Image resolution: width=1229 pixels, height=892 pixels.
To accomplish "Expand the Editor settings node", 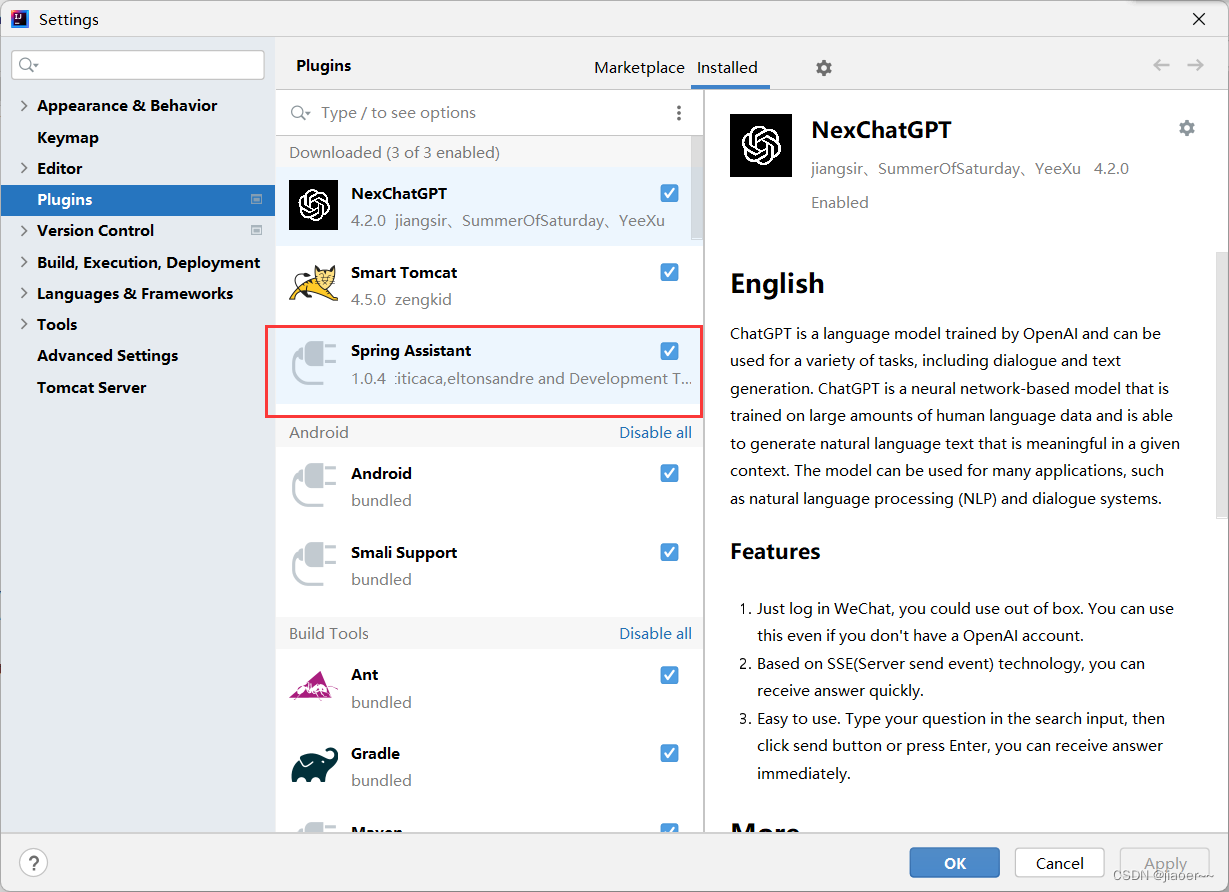I will tap(25, 168).
